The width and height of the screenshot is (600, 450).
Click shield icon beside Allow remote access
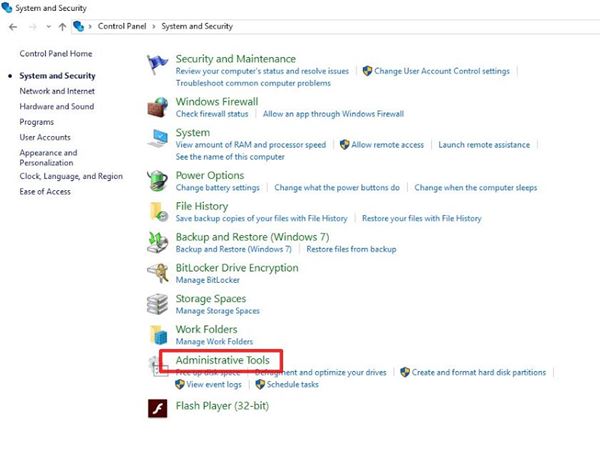[344, 145]
